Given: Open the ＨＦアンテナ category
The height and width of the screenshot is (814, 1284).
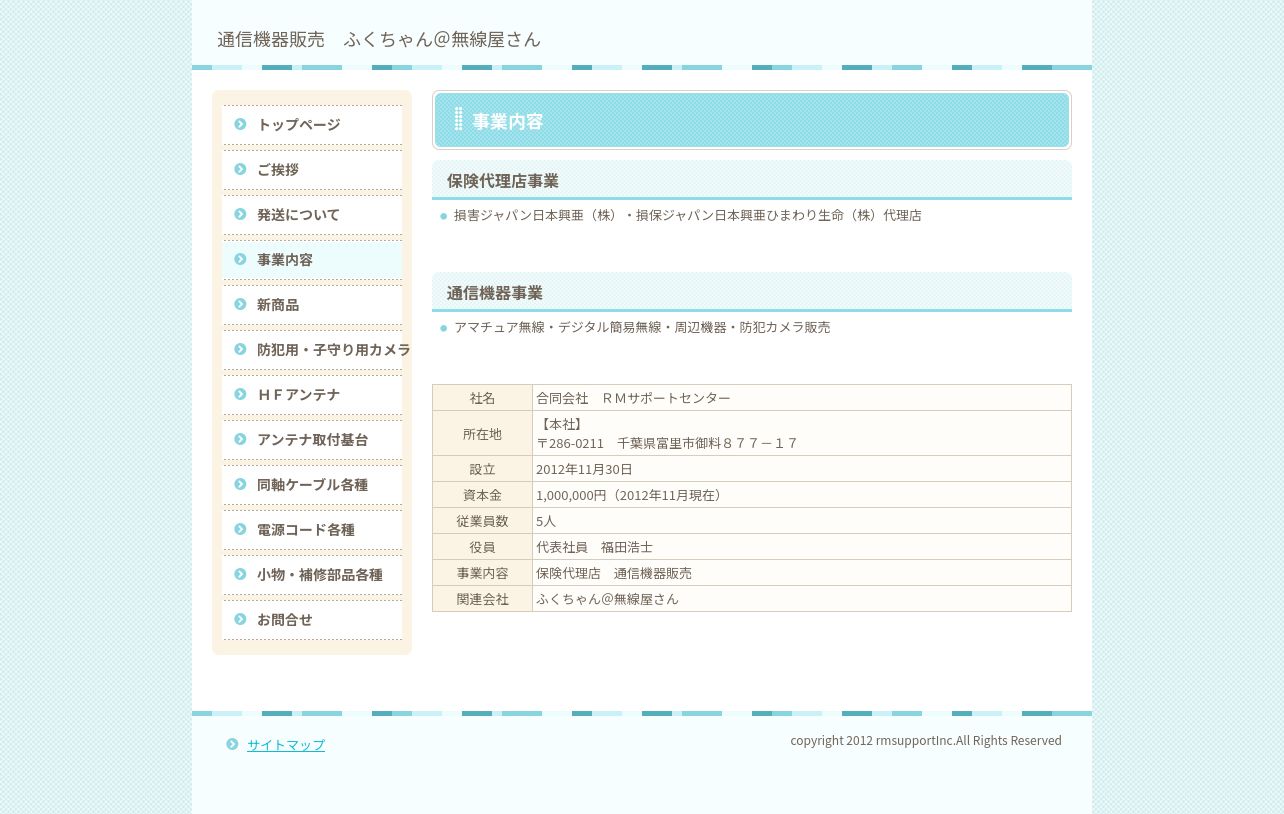Looking at the screenshot, I should (x=312, y=395).
